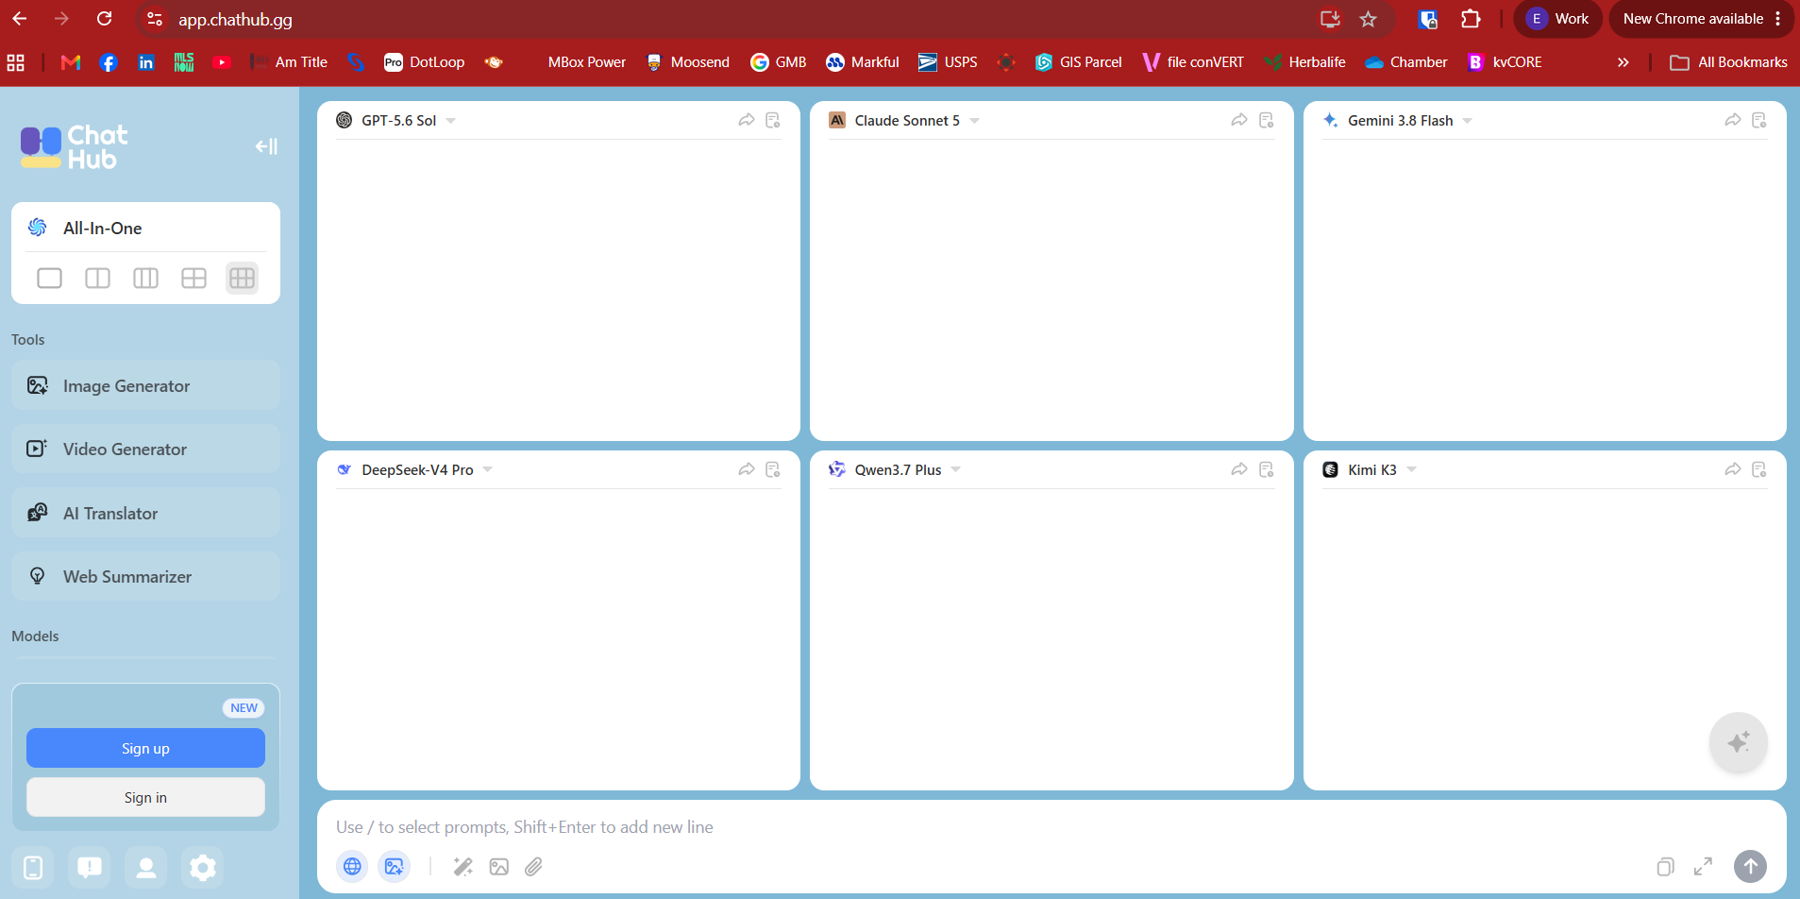Toggle web access globe in prompt bar
The height and width of the screenshot is (899, 1800).
click(x=352, y=867)
